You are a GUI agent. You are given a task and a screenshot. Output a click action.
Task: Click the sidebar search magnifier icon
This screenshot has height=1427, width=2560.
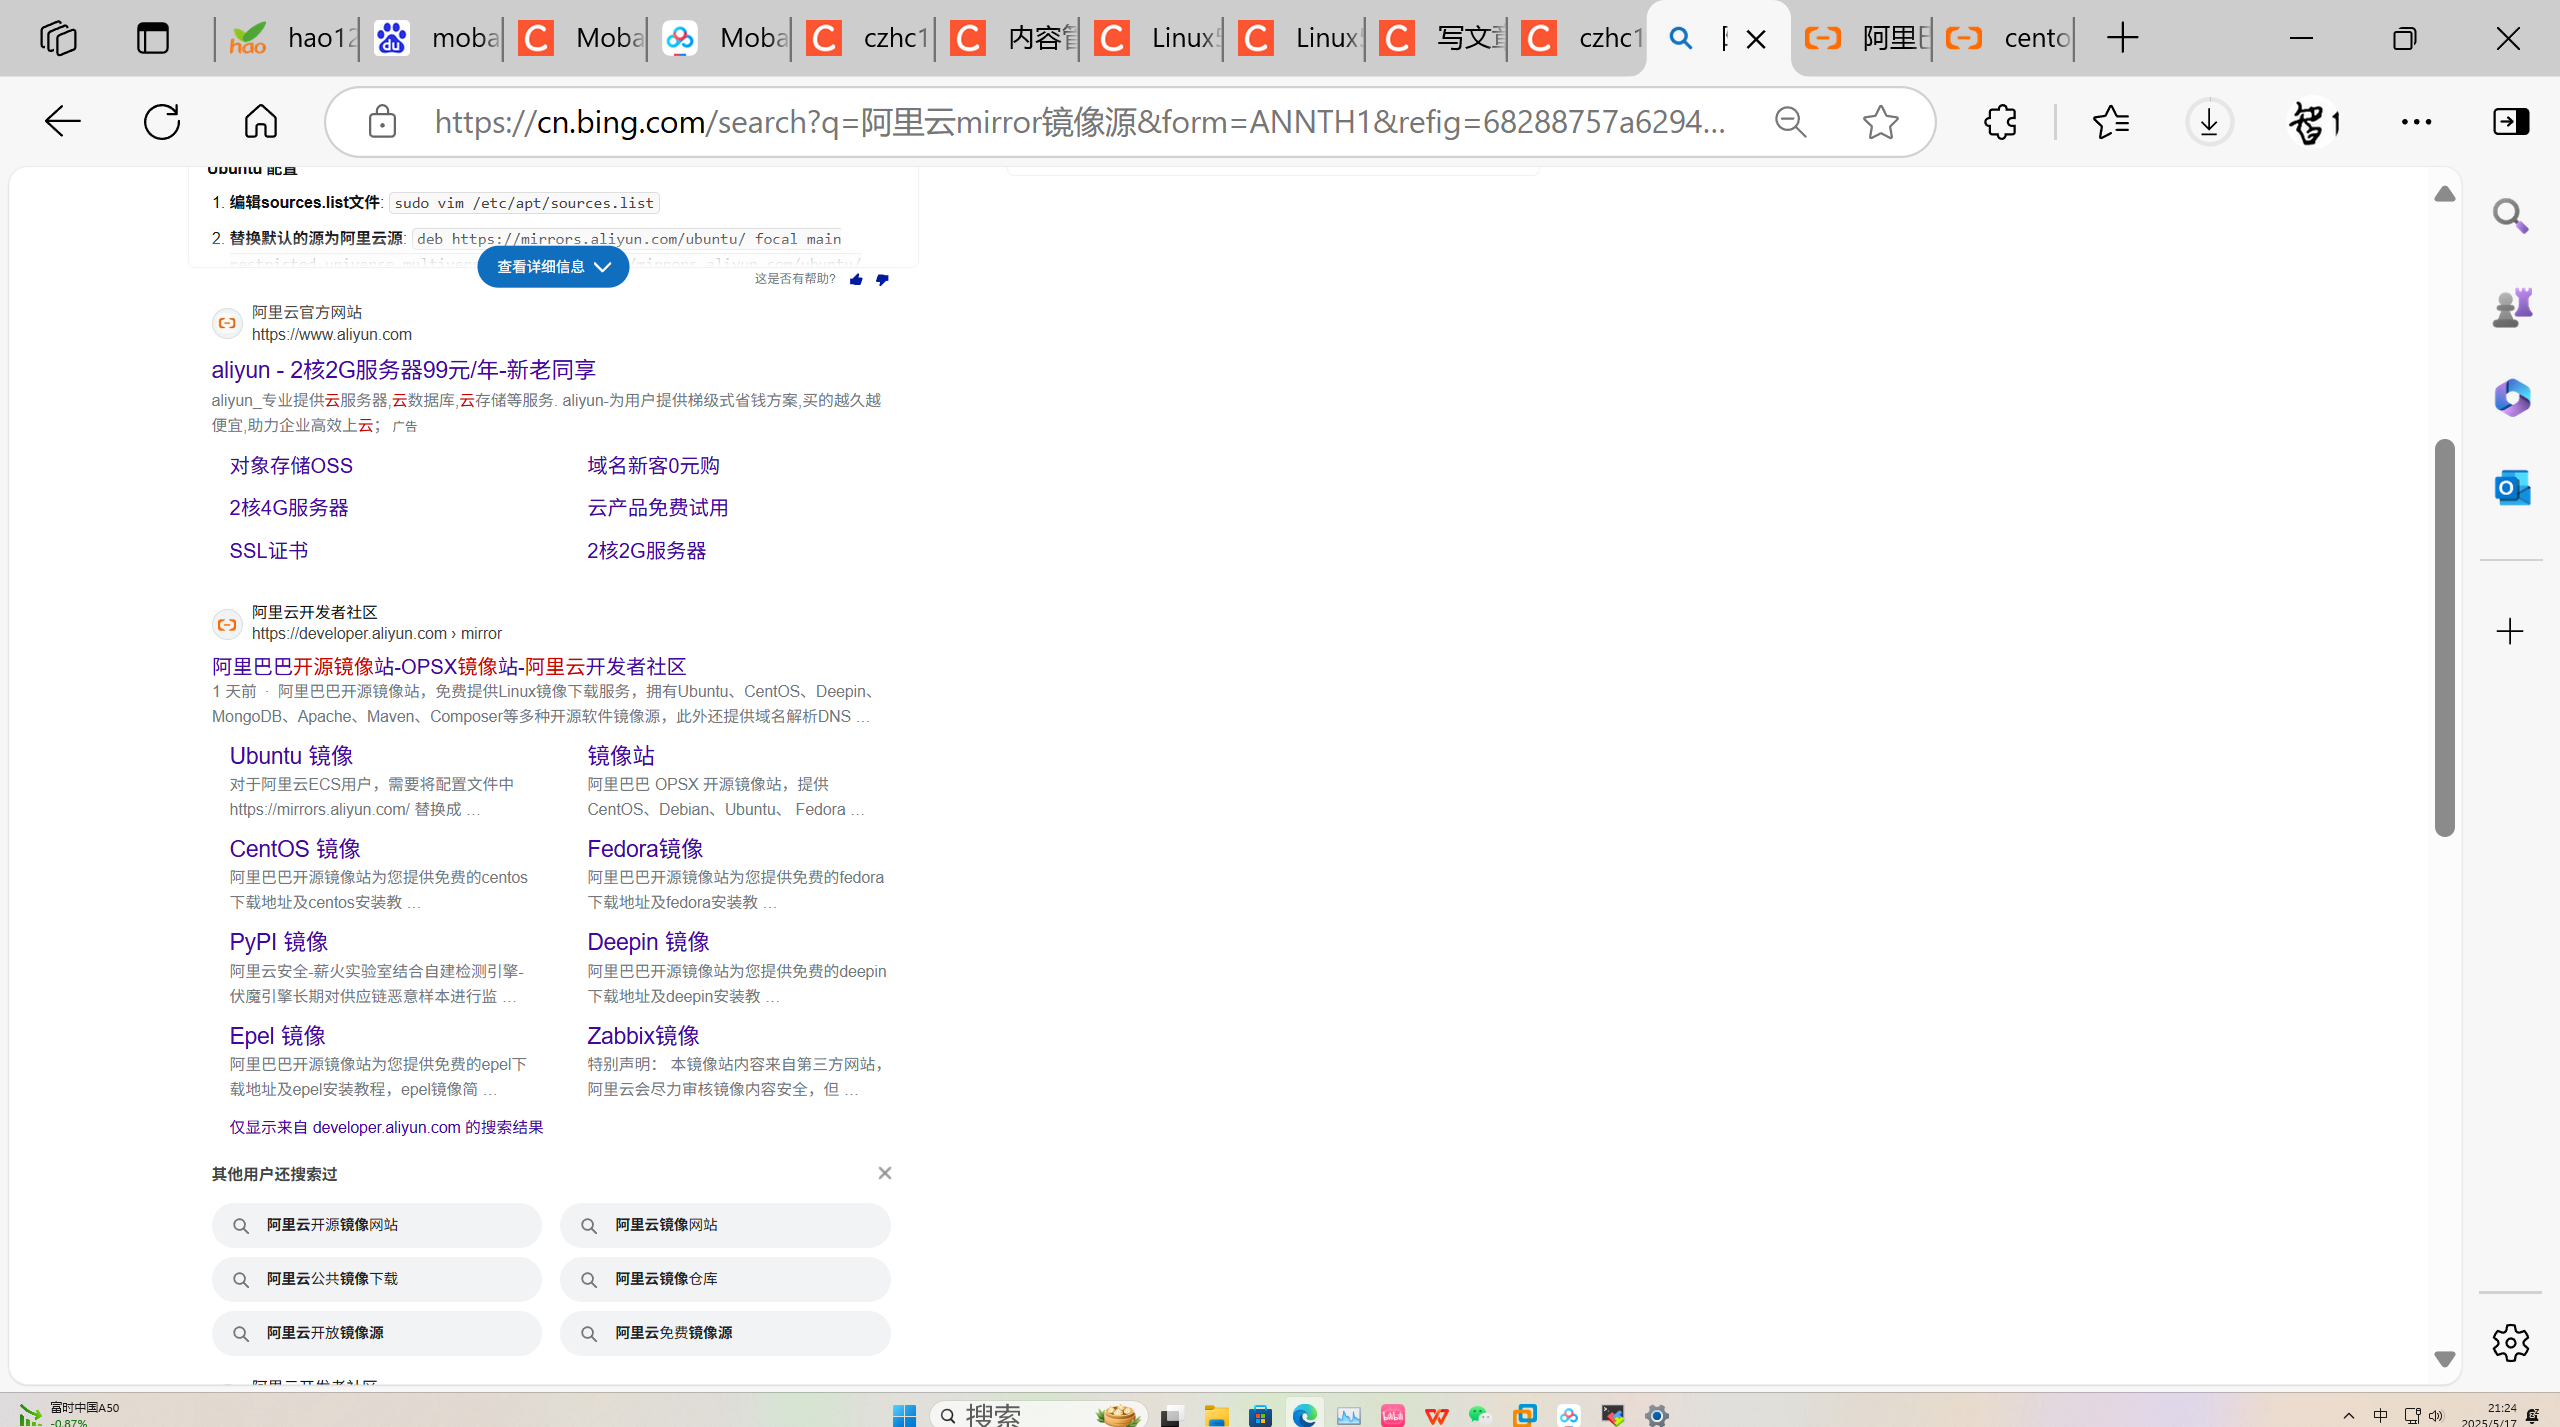tap(2511, 216)
